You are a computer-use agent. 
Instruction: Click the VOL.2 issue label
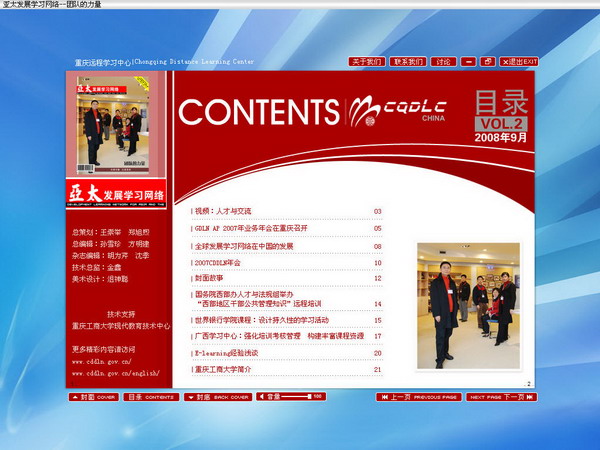point(501,124)
